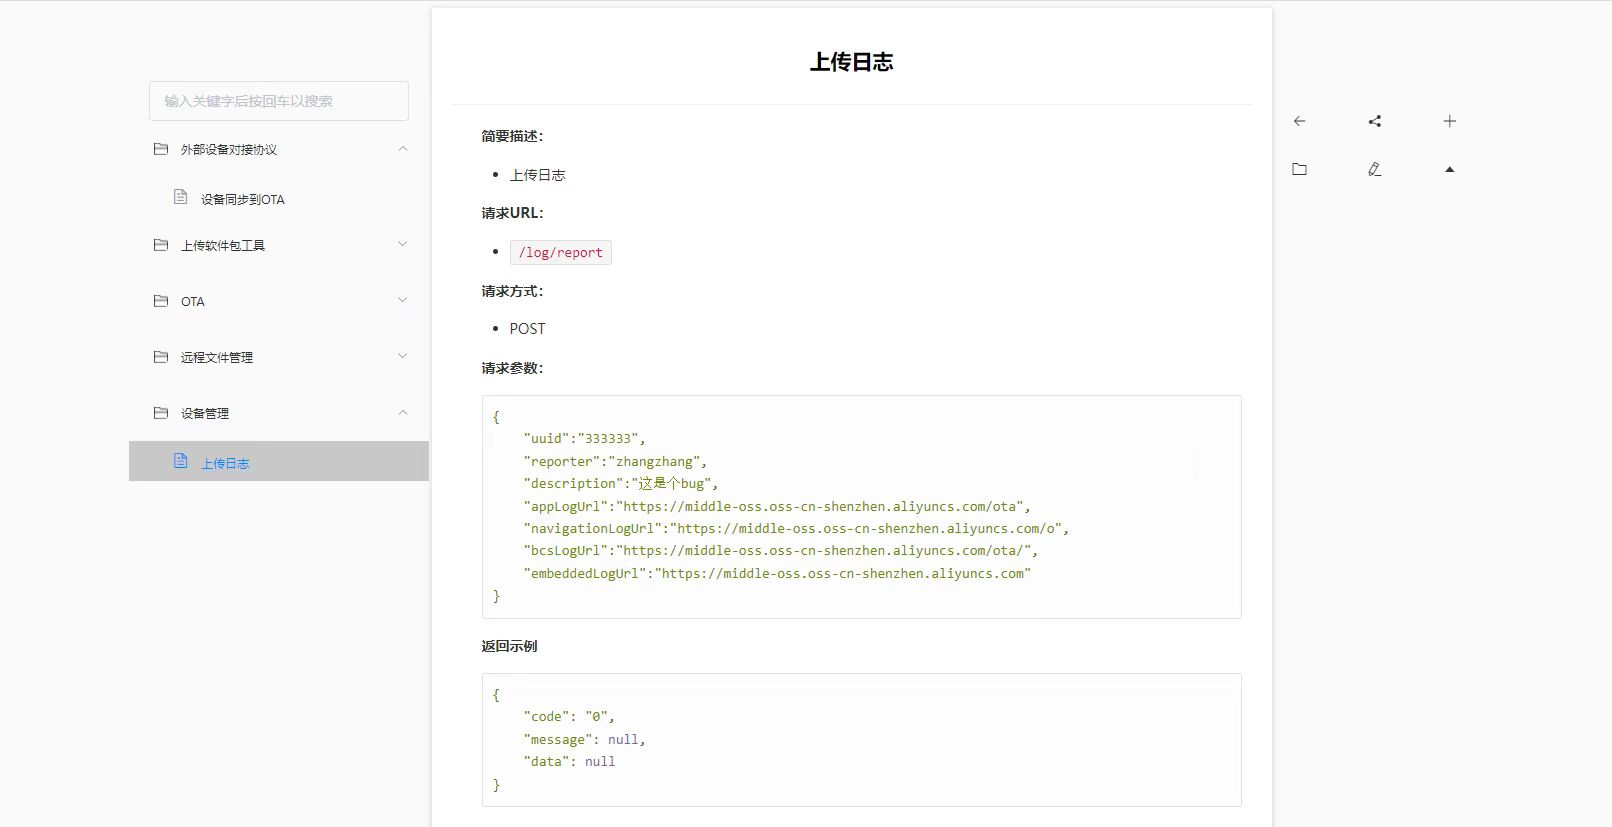The height and width of the screenshot is (827, 1612).
Task: Click the plus icon to add page
Action: point(1450,121)
